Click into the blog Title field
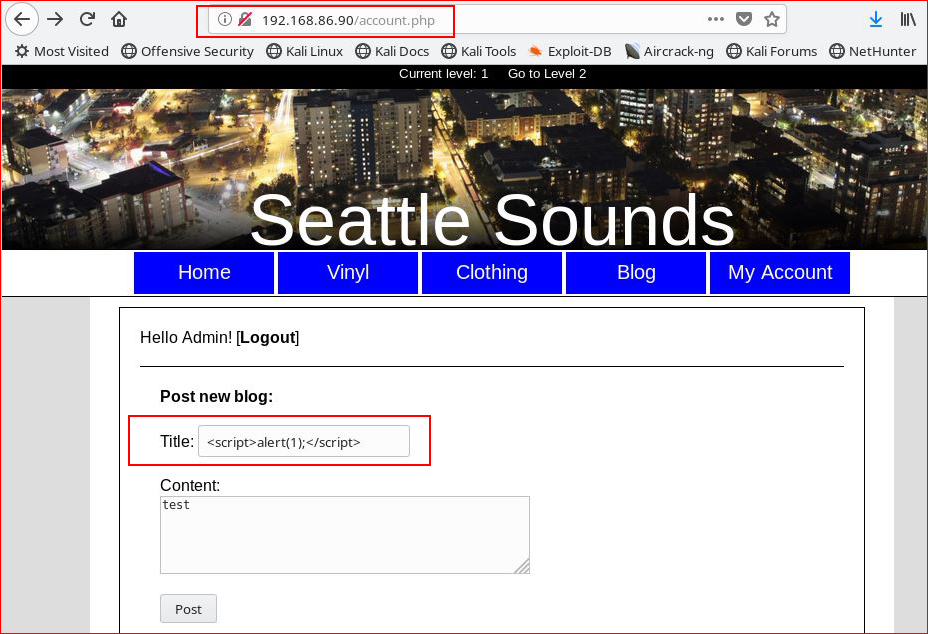Viewport: 928px width, 634px height. click(x=304, y=441)
